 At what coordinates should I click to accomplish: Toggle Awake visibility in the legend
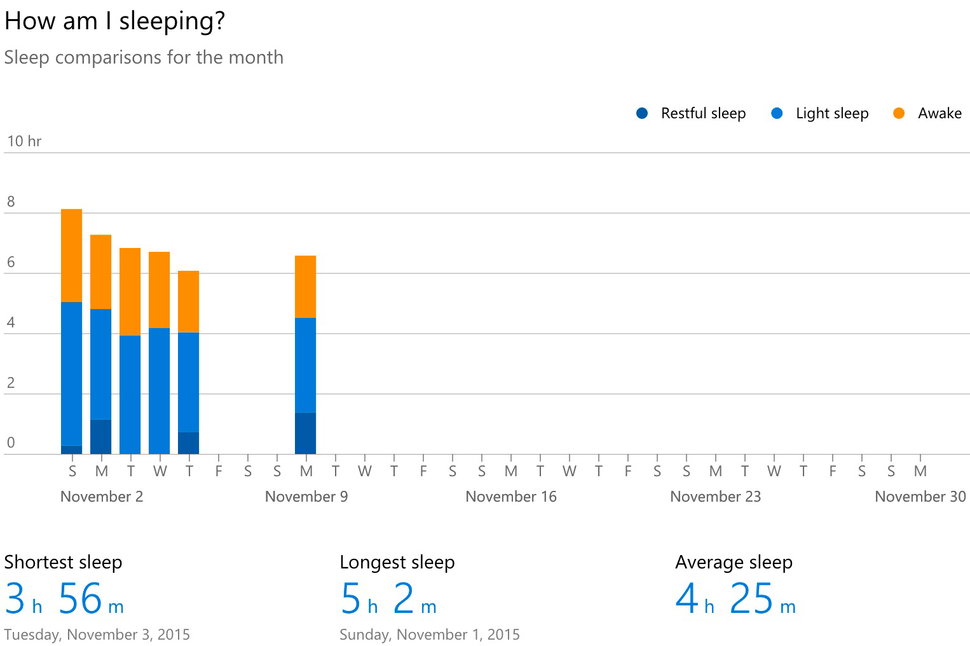click(936, 113)
